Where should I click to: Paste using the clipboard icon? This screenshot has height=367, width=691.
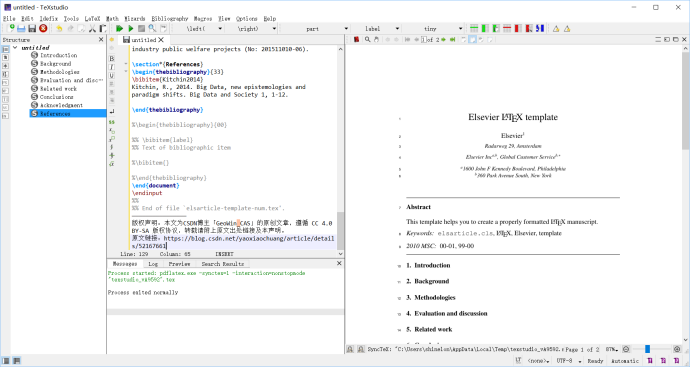(x=103, y=29)
